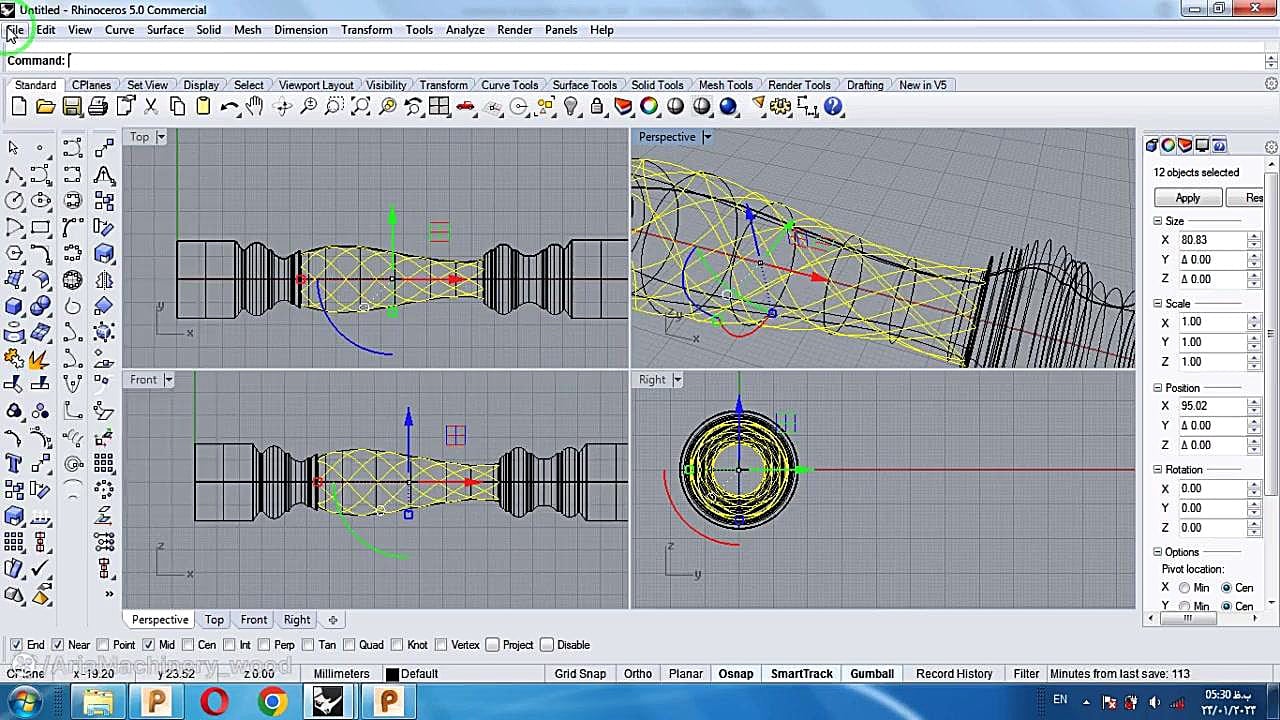Click the Print icon in Standard toolbar
This screenshot has height=720, width=1280.
pyautogui.click(x=98, y=107)
